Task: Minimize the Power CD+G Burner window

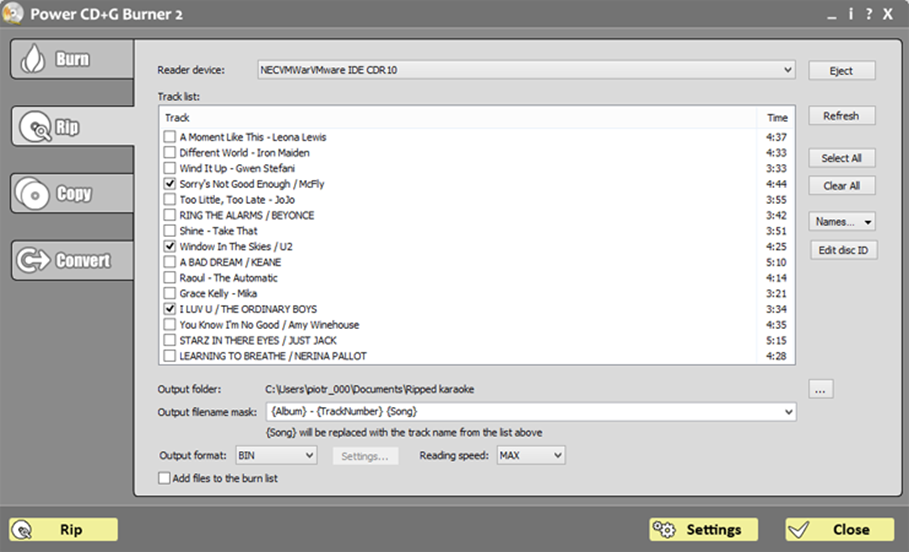Action: (x=832, y=16)
